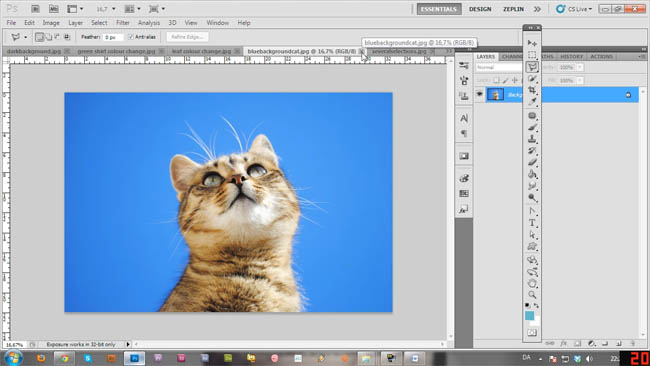Delete layer trash icon
The image size is (650, 366).
pos(633,344)
